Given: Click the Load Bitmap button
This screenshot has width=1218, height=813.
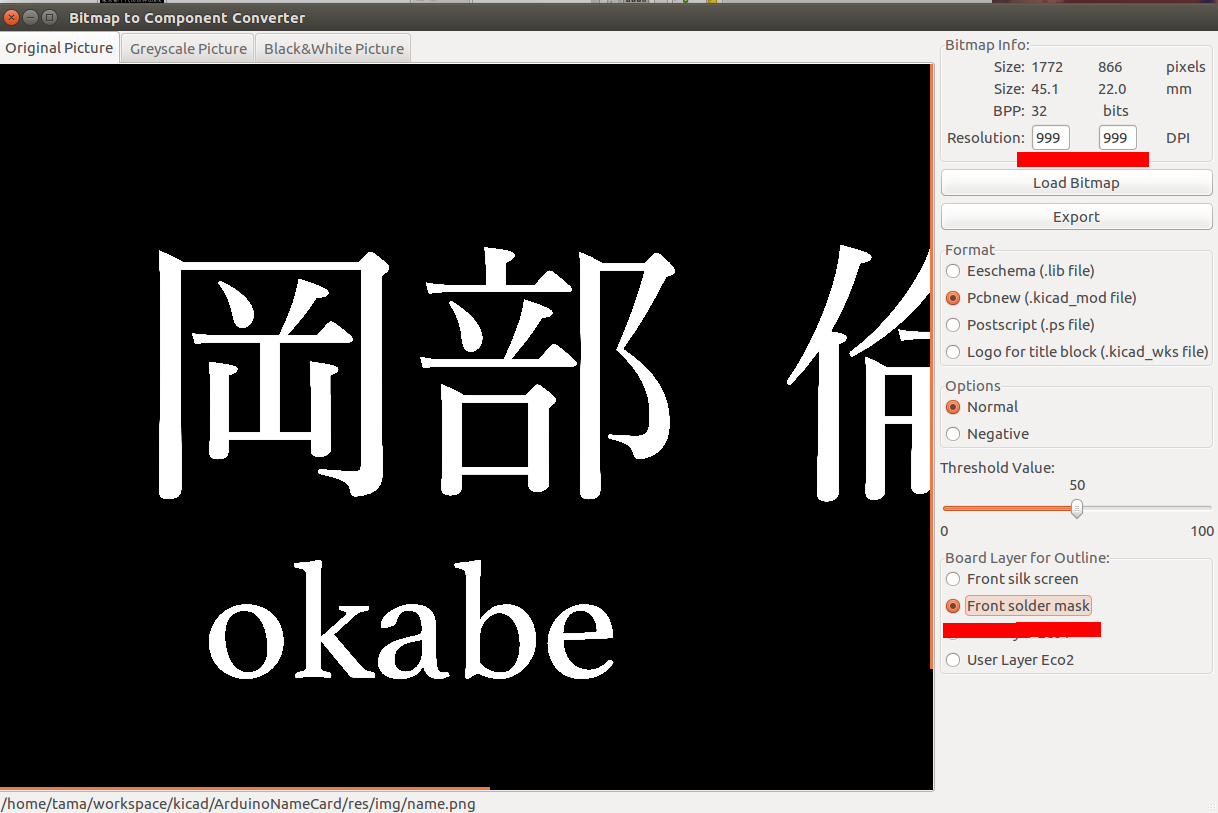Looking at the screenshot, I should pyautogui.click(x=1076, y=182).
